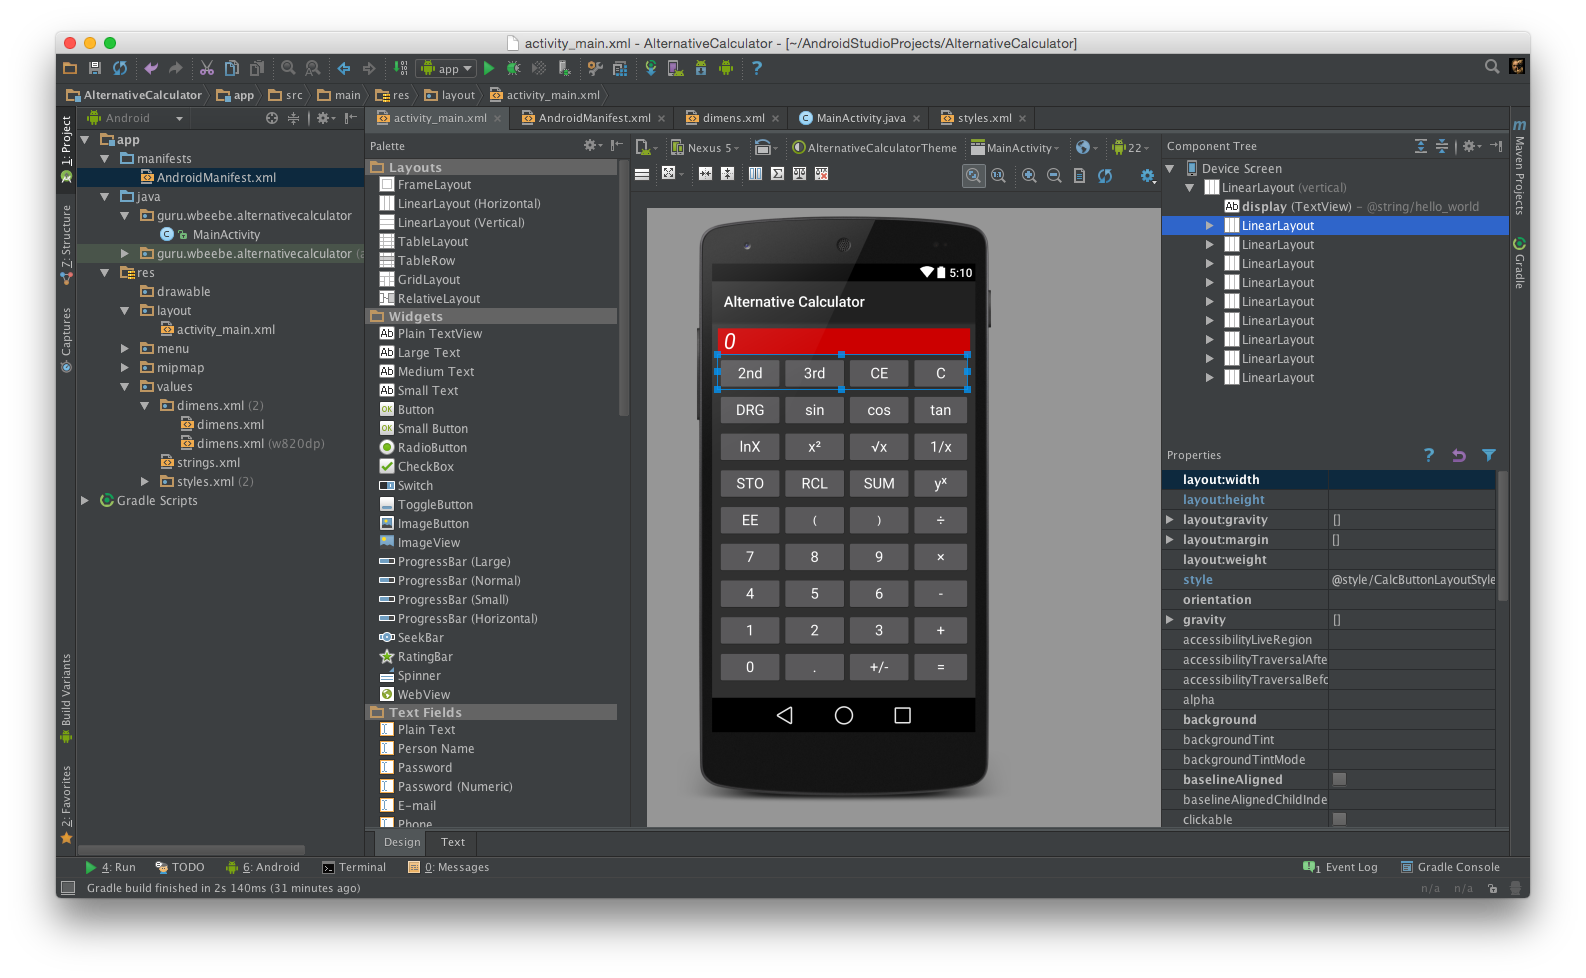The height and width of the screenshot is (978, 1586).
Task: Click the CE button in calculator preview
Action: point(879,373)
